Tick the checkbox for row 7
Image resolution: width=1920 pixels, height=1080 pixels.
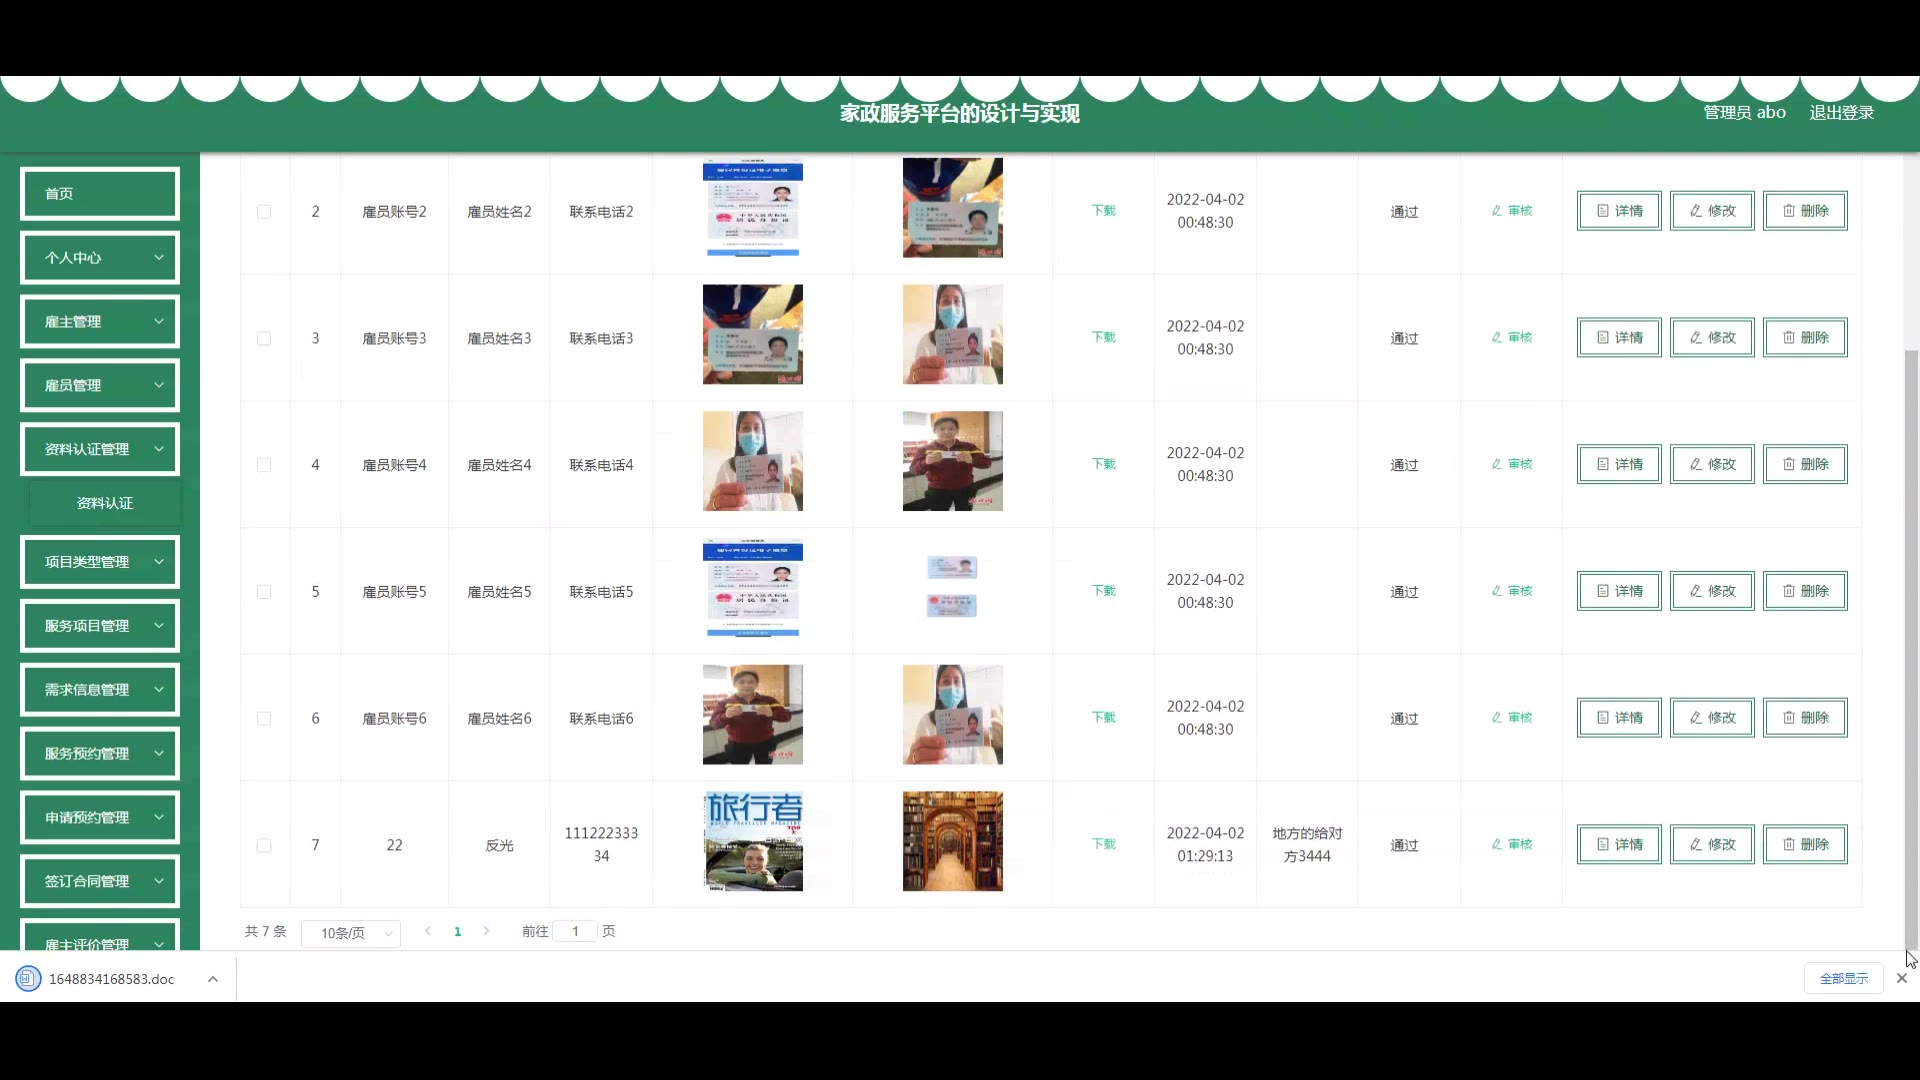click(264, 845)
